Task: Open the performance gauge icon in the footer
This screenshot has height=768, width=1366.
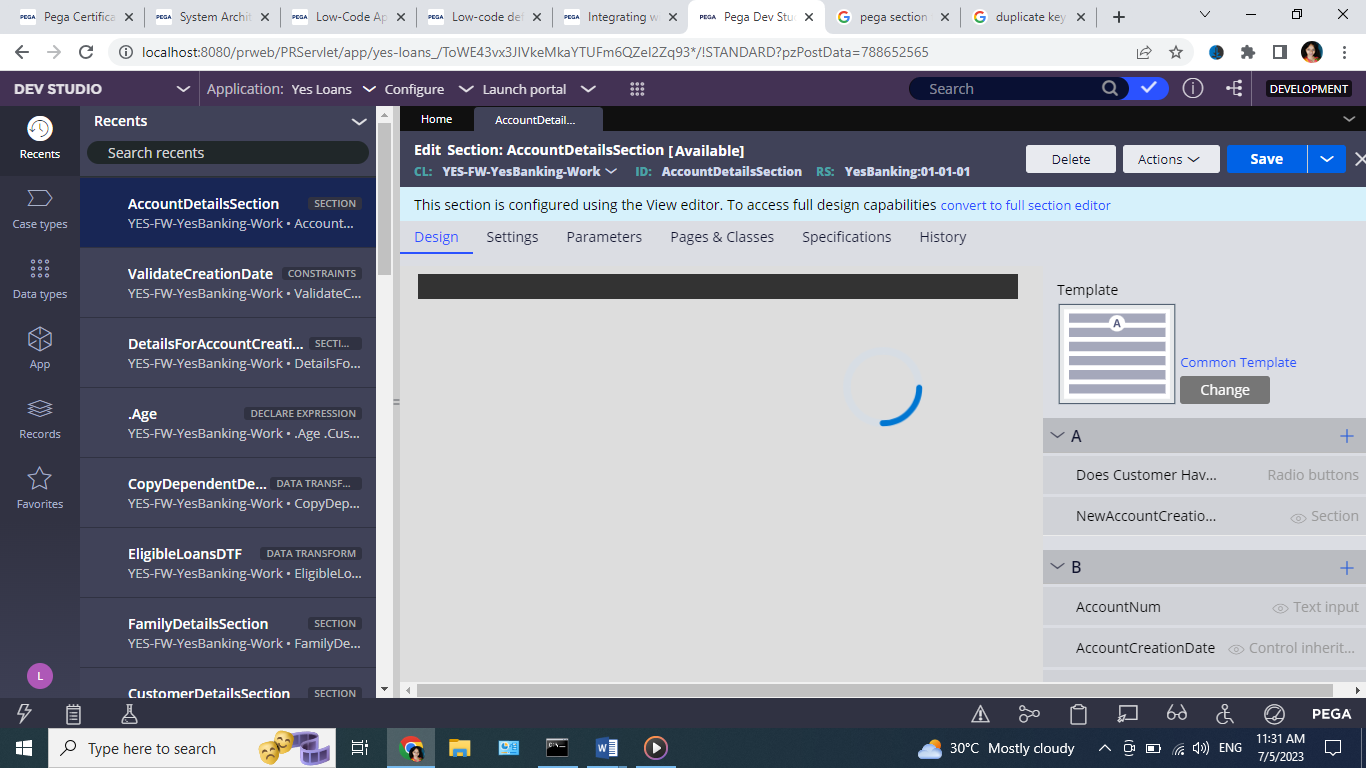Action: tap(1274, 714)
